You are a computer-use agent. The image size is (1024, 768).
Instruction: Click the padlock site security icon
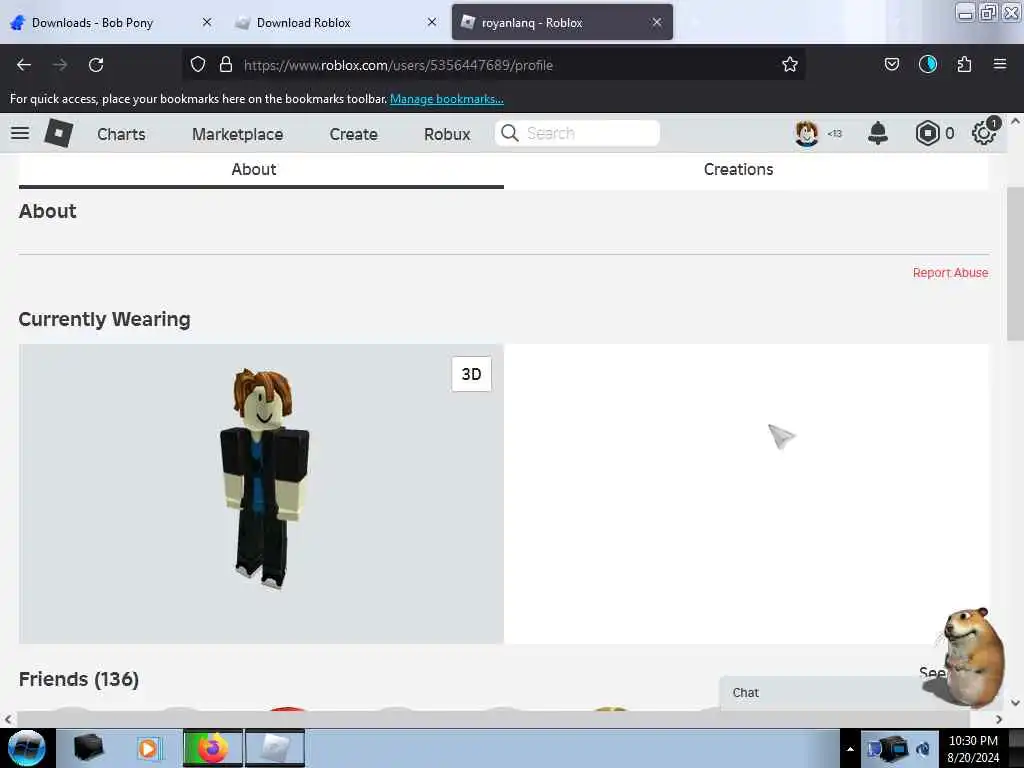(226, 64)
